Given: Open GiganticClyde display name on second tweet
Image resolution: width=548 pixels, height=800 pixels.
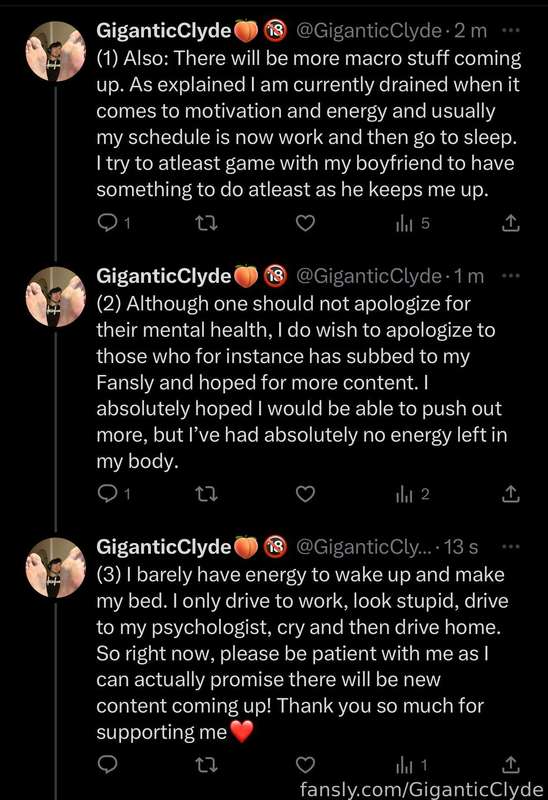Looking at the screenshot, I should coord(164,276).
